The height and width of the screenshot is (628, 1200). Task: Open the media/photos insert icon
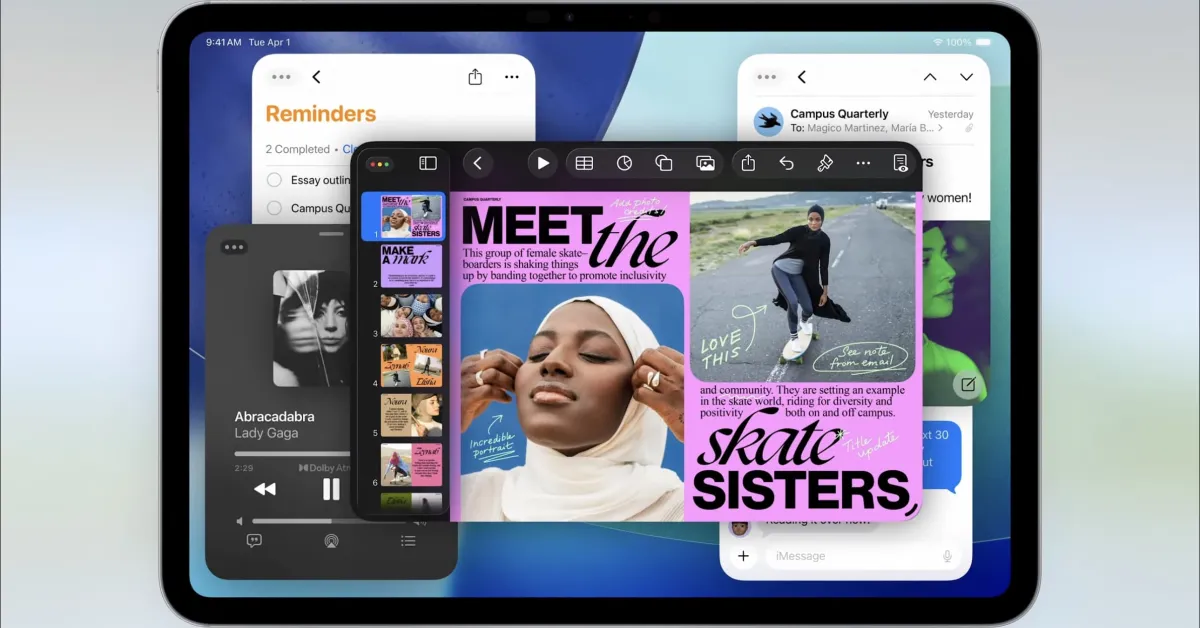click(705, 163)
